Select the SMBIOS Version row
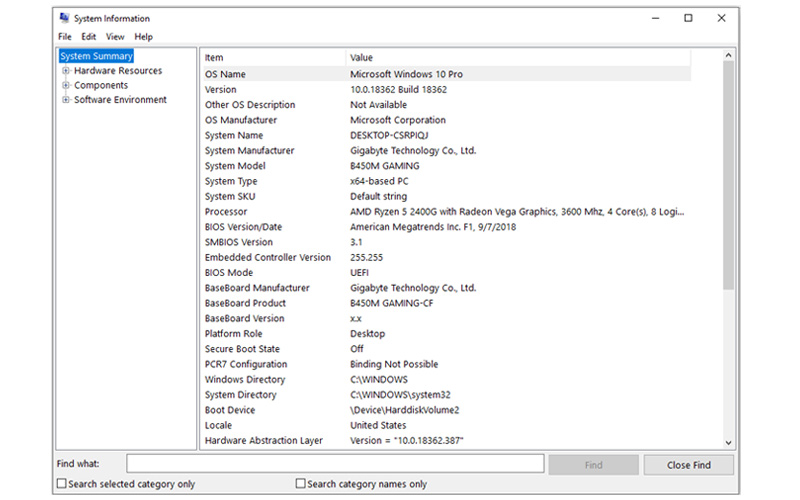 click(x=447, y=242)
